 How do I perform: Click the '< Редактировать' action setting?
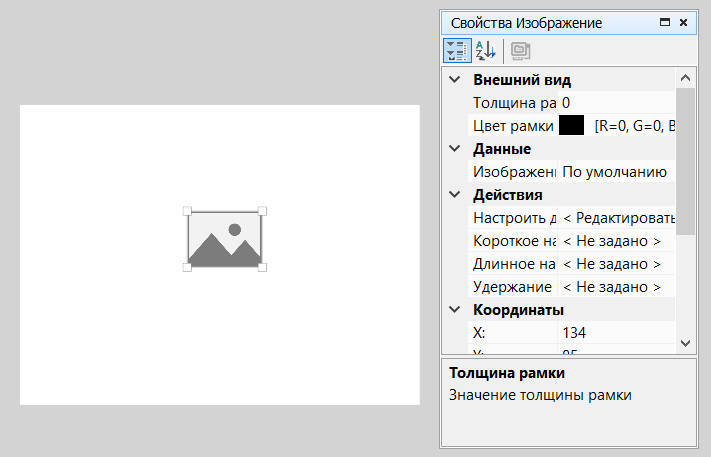click(617, 218)
